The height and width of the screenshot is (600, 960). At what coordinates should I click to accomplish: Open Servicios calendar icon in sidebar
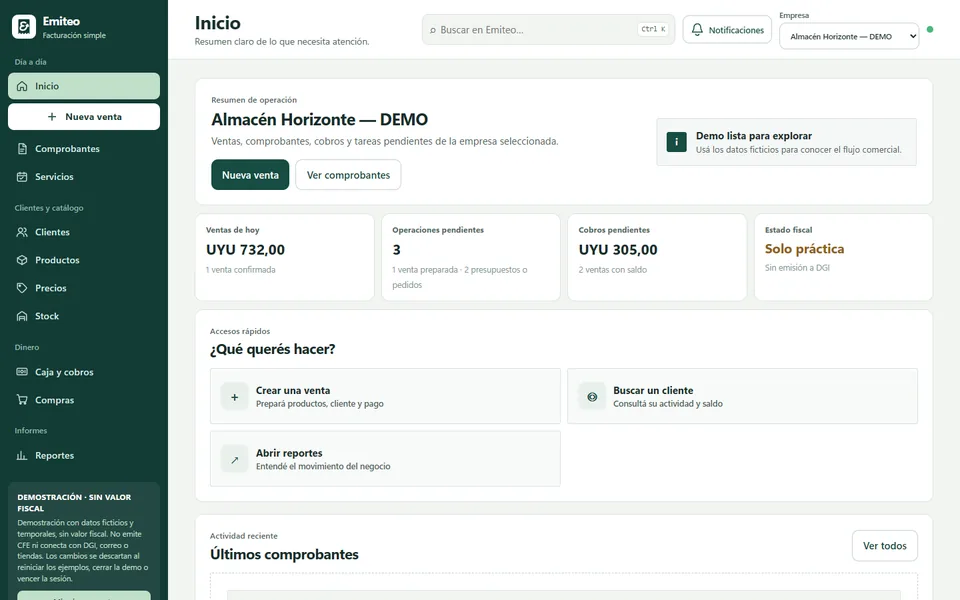(x=22, y=177)
